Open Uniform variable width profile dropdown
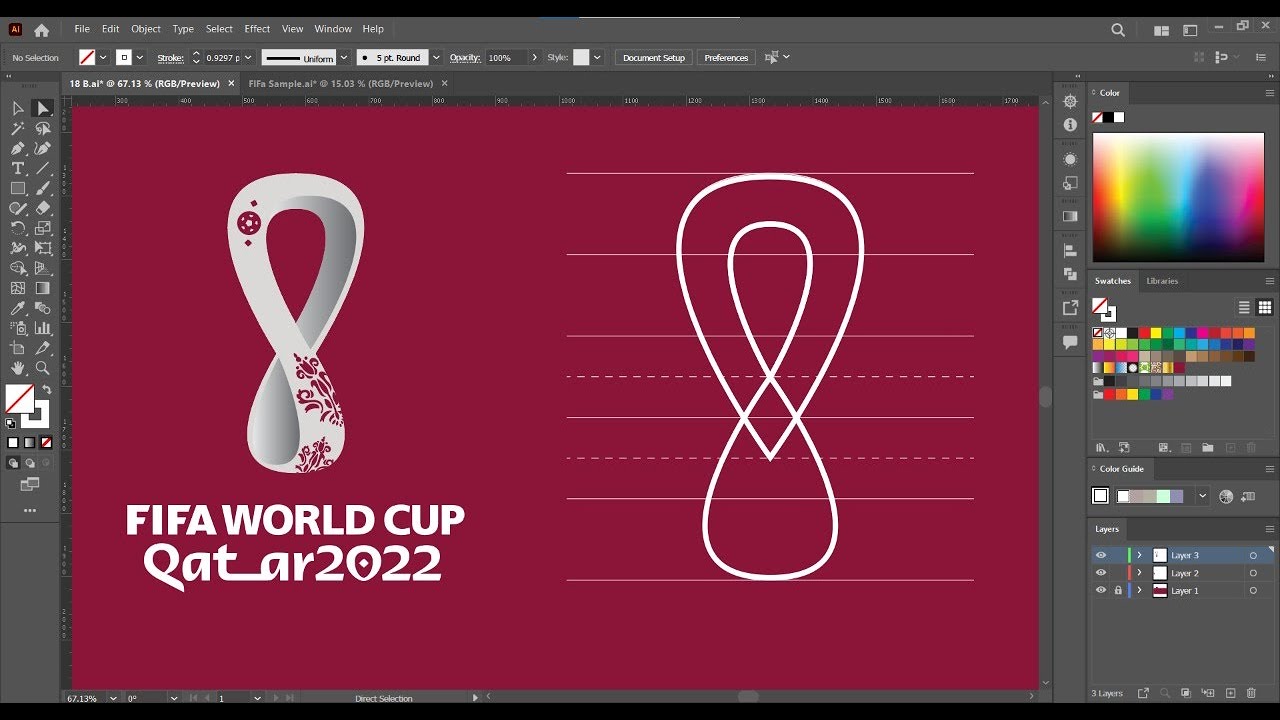Viewport: 1280px width, 720px height. 344,58
